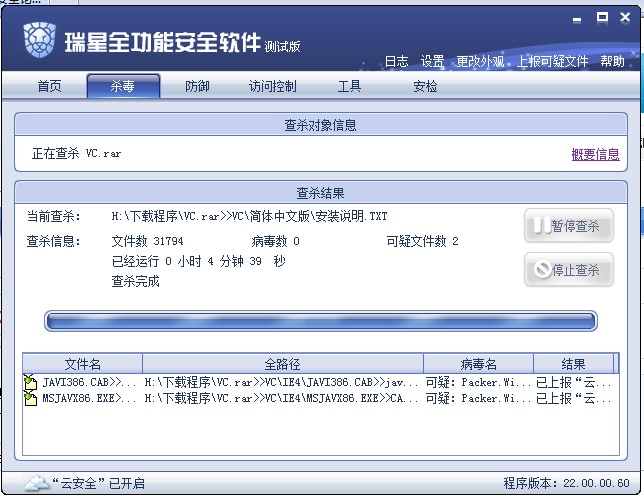Open the 帮助 help menu
The image size is (644, 497).
pyautogui.click(x=612, y=61)
